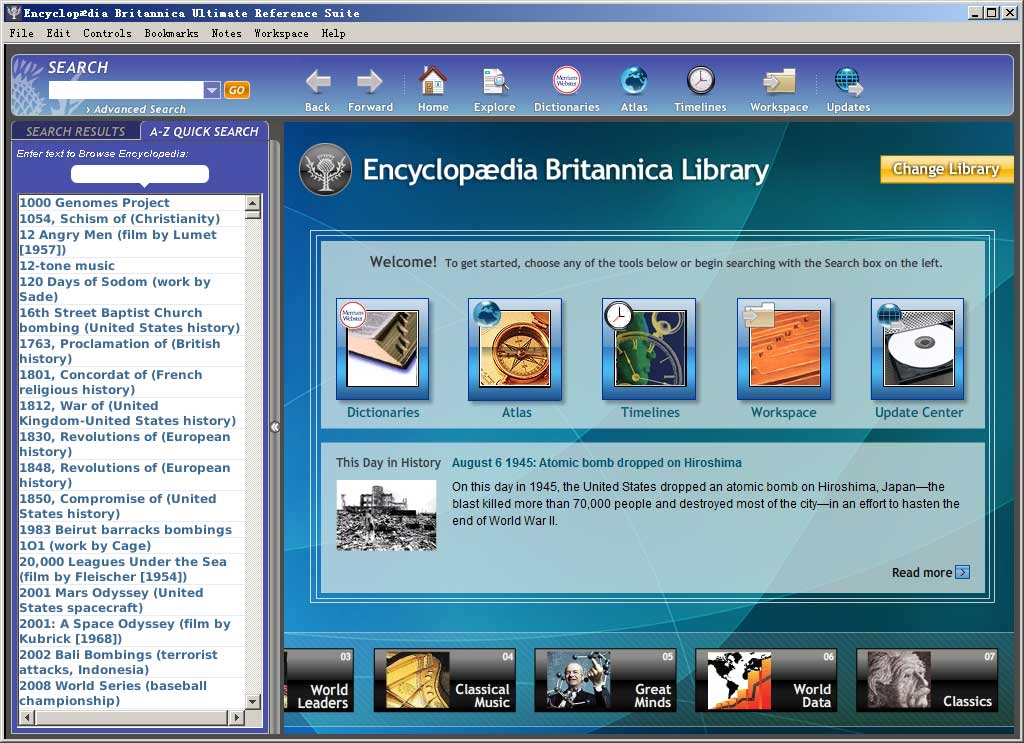
Task: Open the Atlas globe toolbar icon
Action: click(x=634, y=80)
